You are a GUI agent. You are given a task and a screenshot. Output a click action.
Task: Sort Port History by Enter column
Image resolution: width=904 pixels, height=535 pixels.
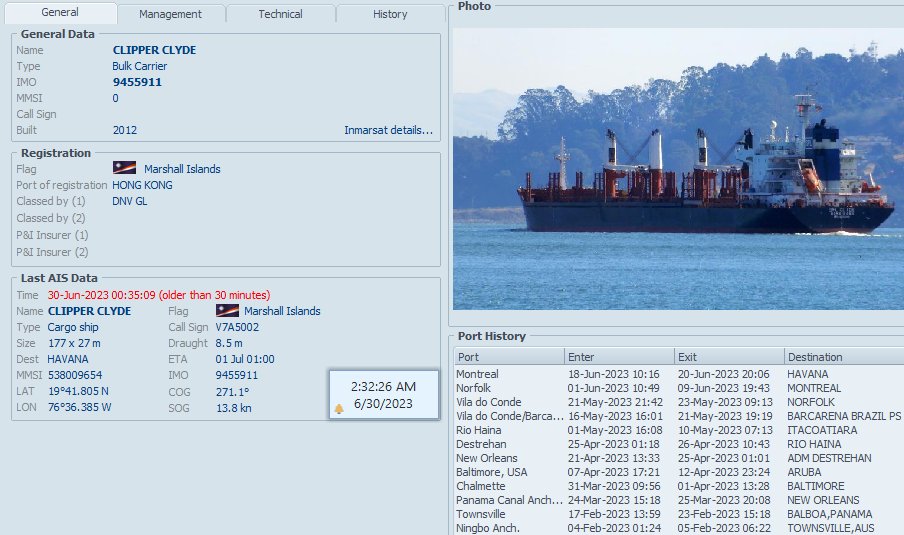[x=619, y=357]
